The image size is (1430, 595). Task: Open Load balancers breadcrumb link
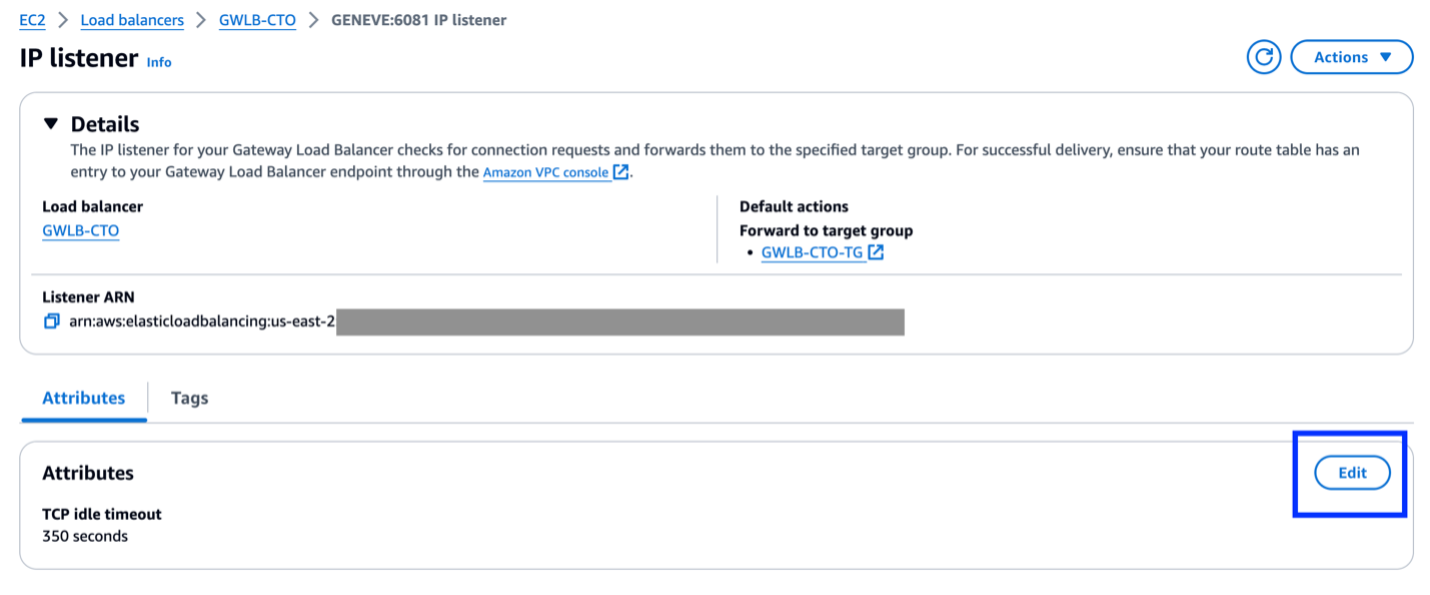coord(132,20)
